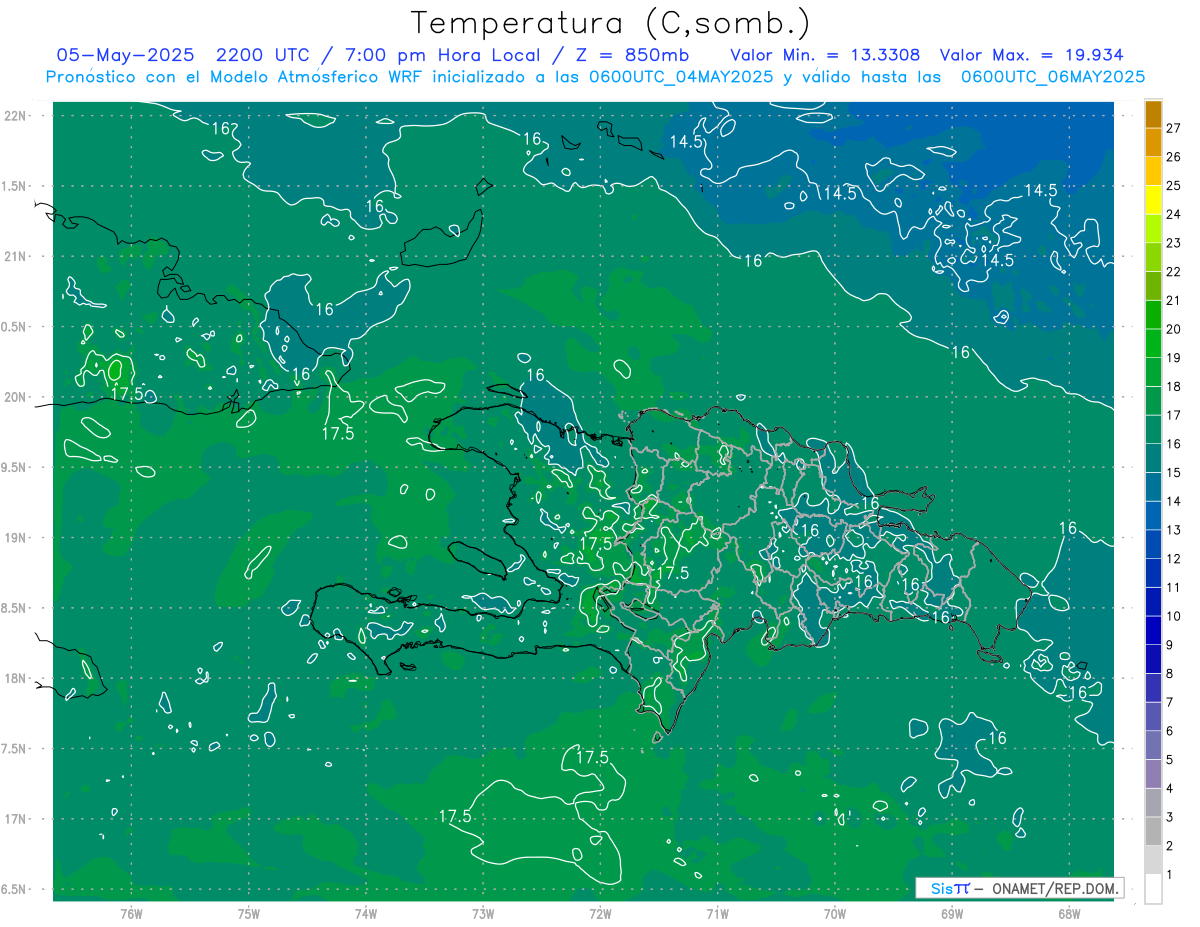Click the 72W longitude axis label
The width and height of the screenshot is (1200, 927).
[x=600, y=913]
